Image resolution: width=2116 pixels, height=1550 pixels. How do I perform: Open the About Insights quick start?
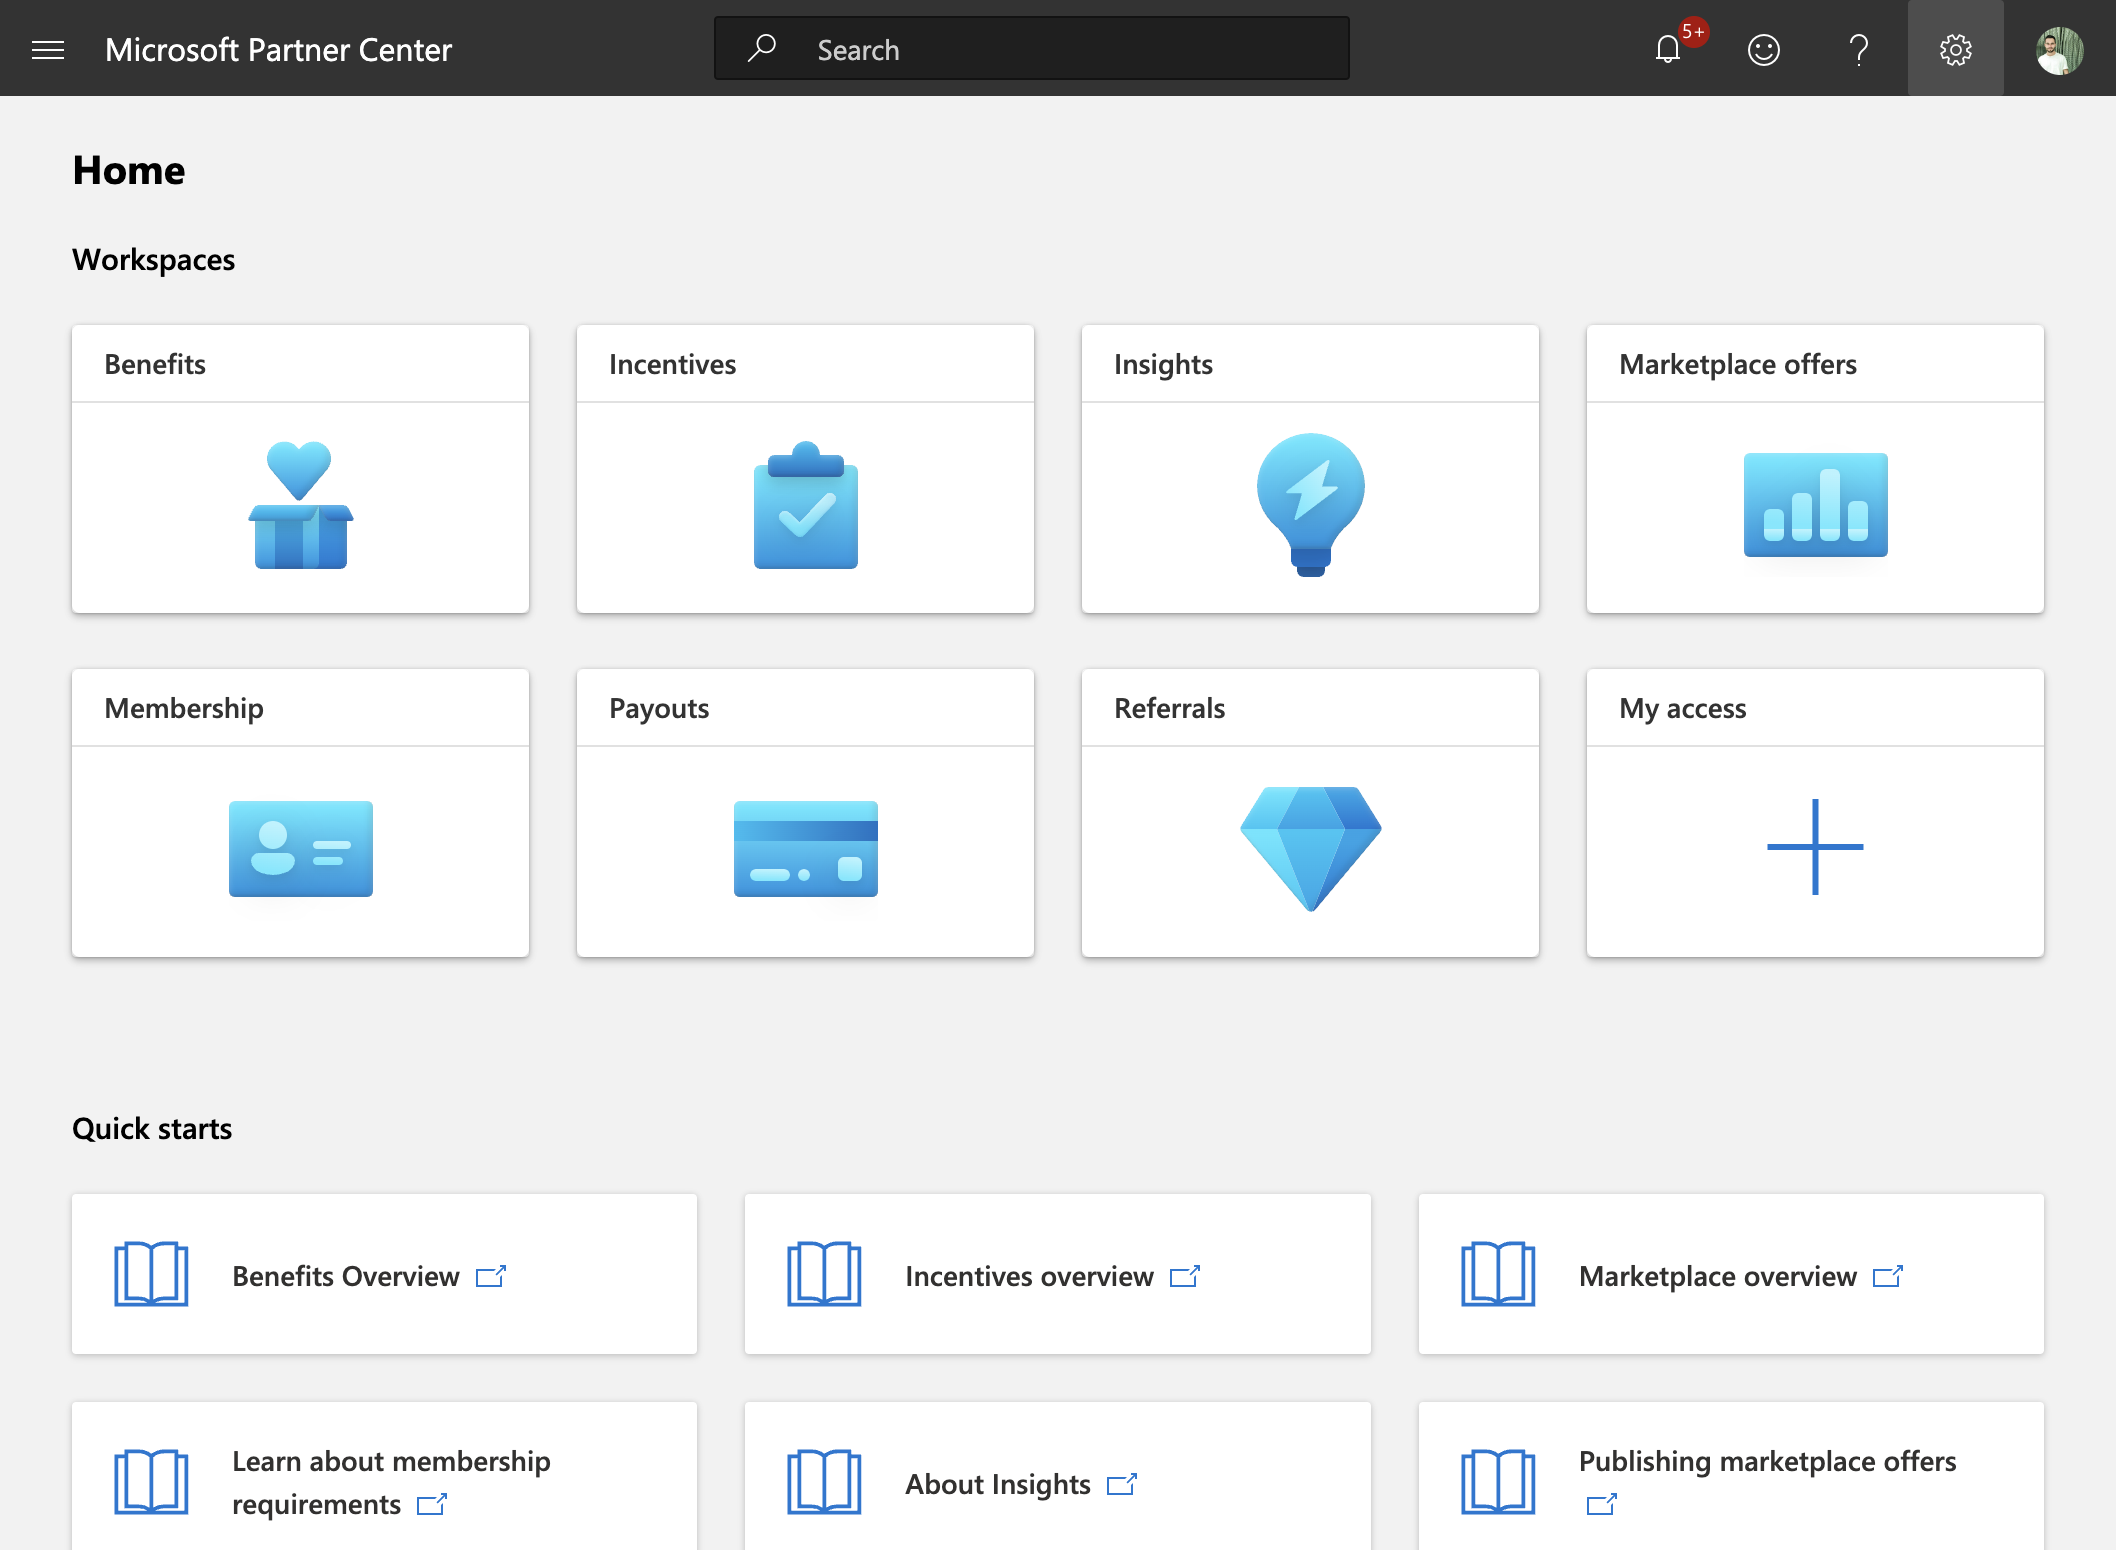(1057, 1476)
